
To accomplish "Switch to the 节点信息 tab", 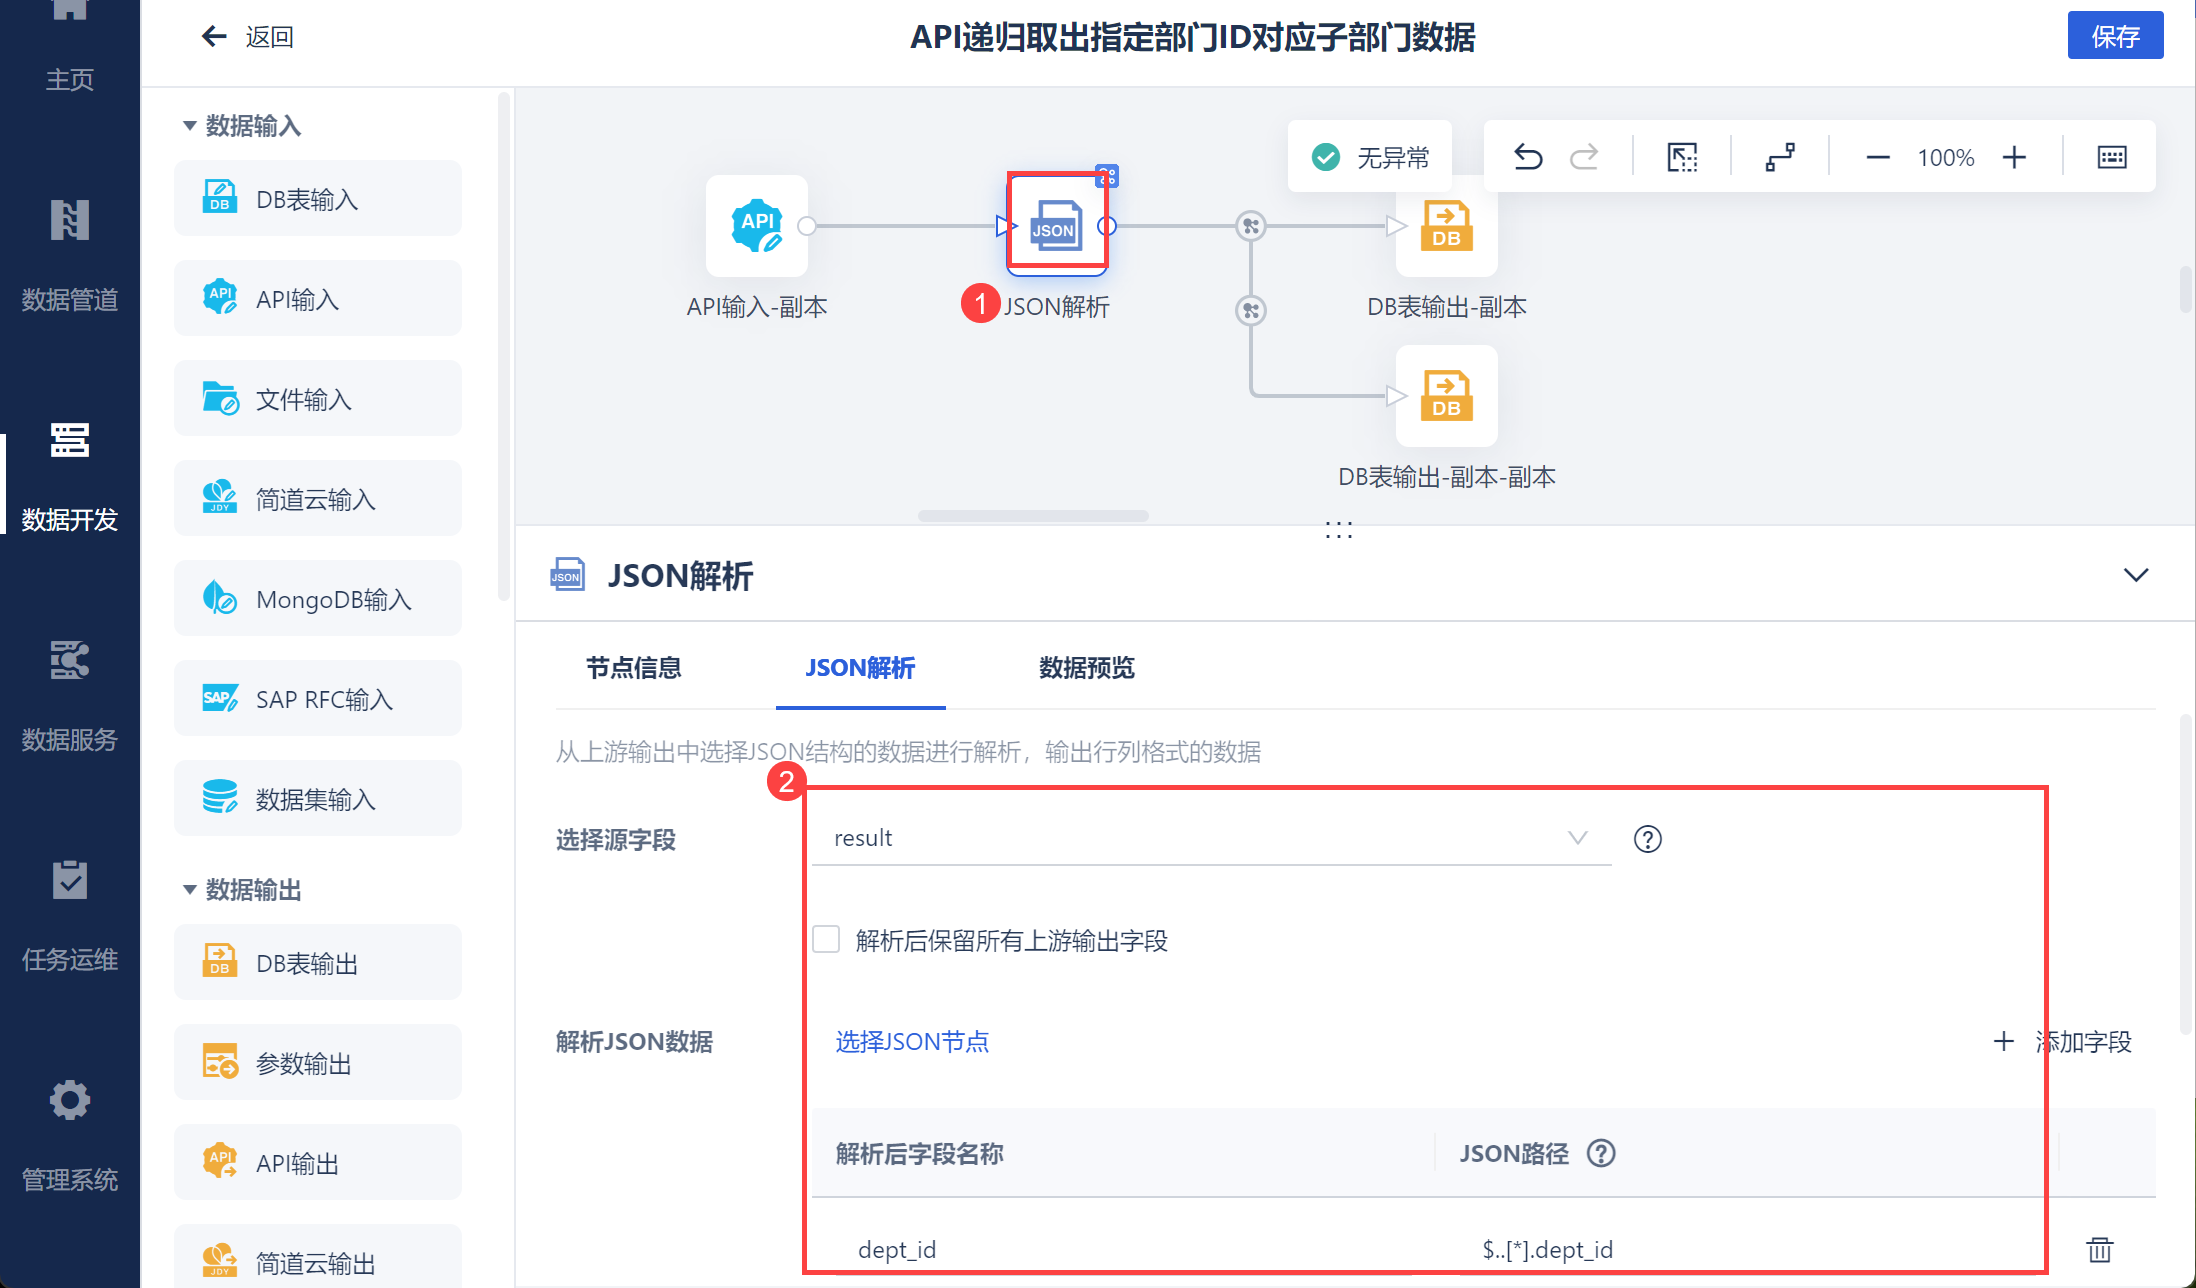I will (633, 668).
